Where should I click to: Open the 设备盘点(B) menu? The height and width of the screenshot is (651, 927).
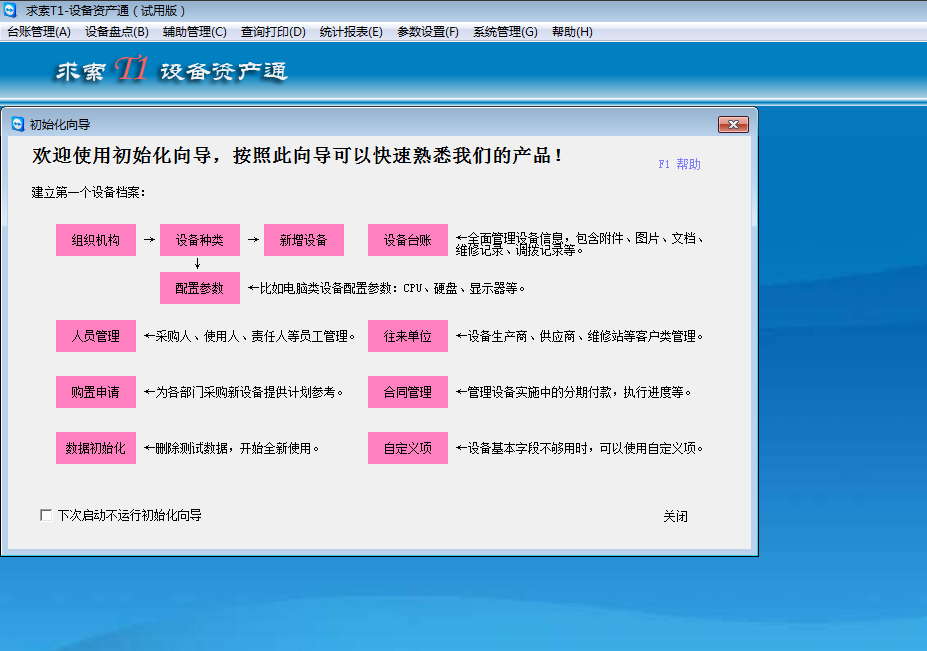point(117,32)
